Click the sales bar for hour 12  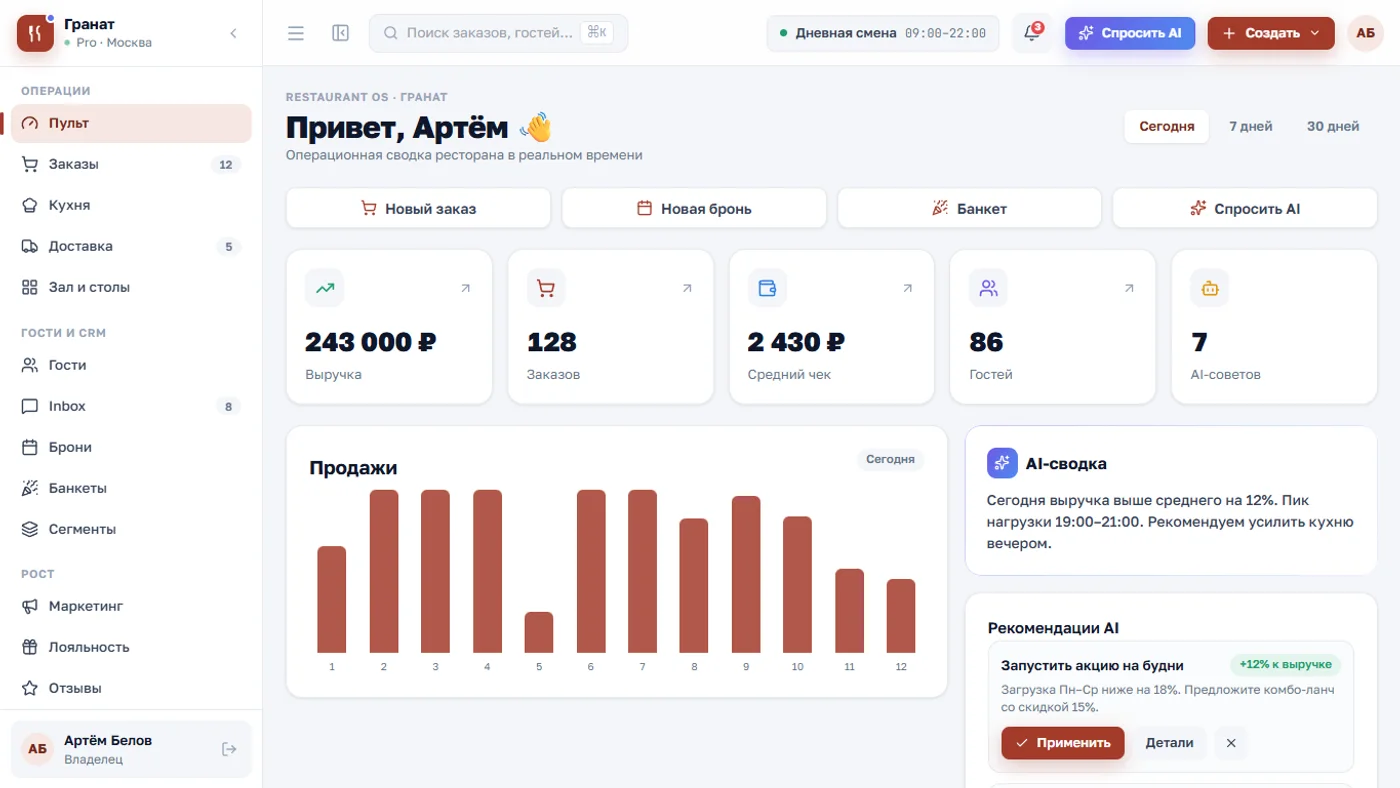(901, 616)
